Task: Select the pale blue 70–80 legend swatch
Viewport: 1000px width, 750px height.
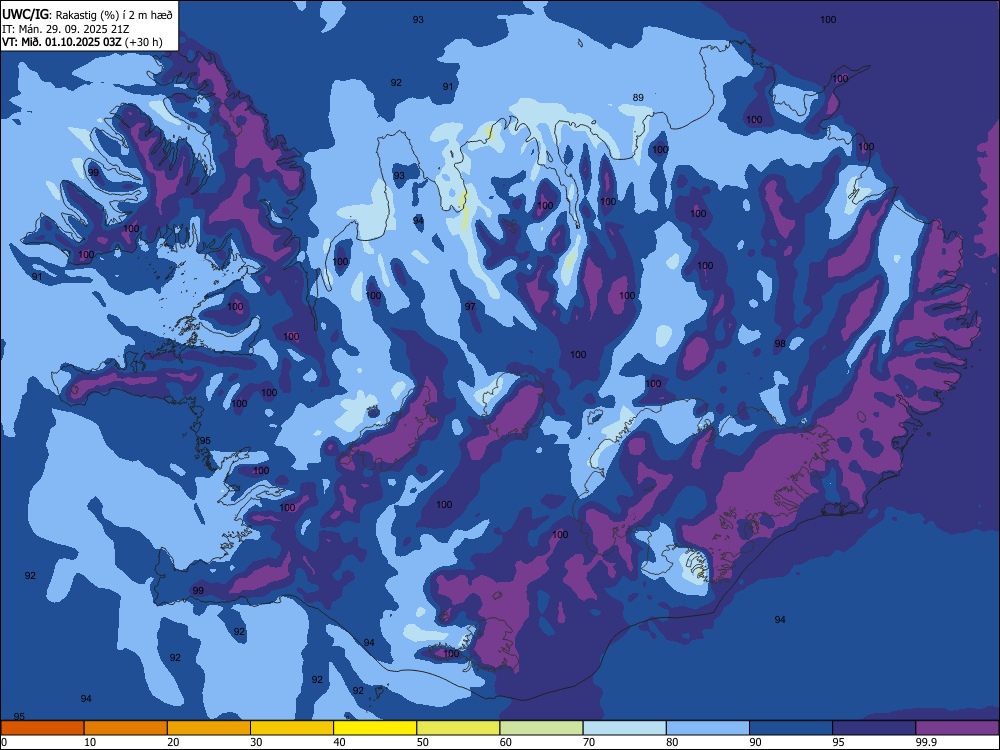Action: pyautogui.click(x=625, y=728)
